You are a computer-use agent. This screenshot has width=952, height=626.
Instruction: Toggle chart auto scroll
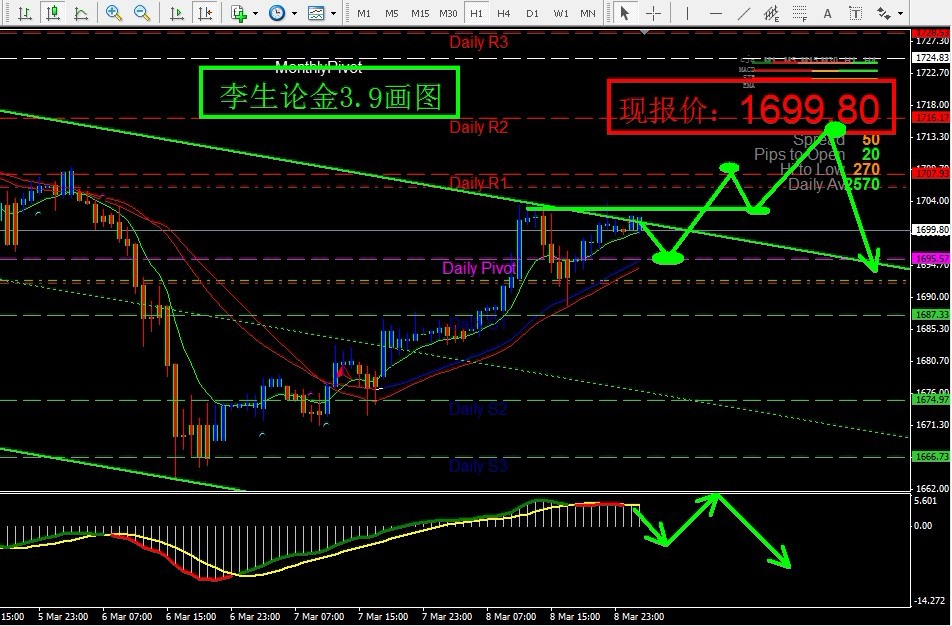tap(177, 13)
